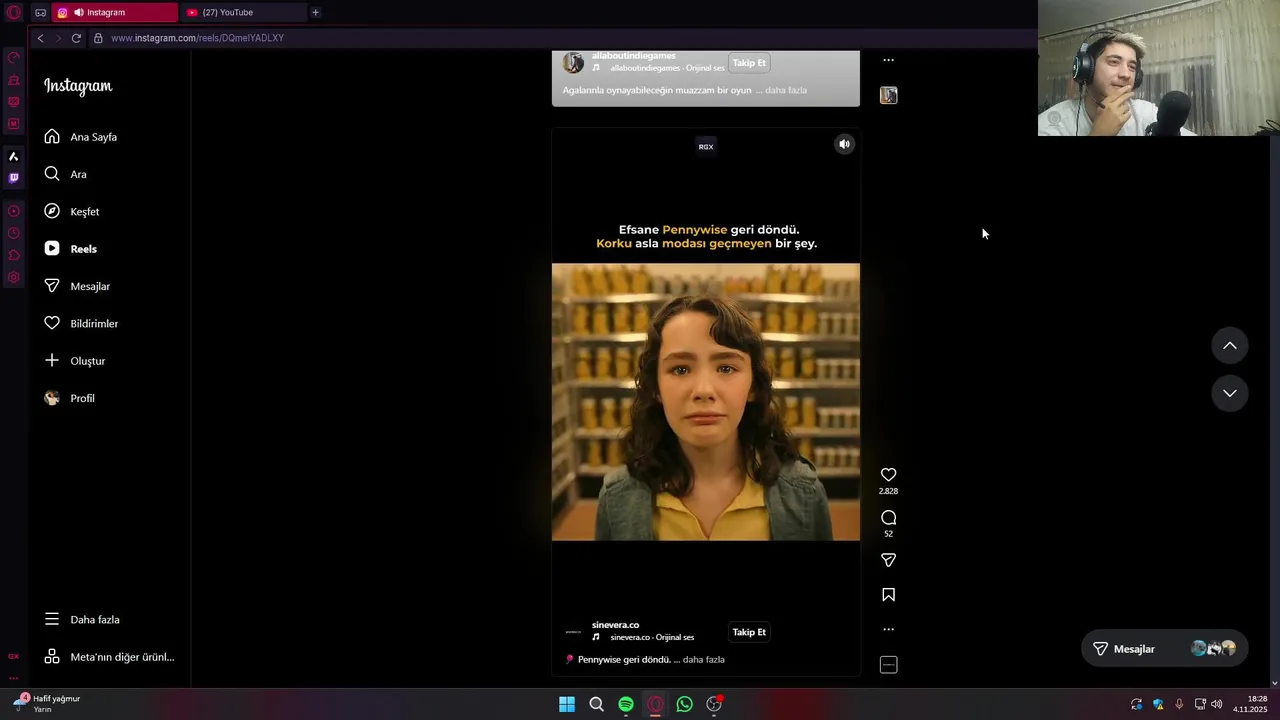The height and width of the screenshot is (720, 1280).
Task: Click the allaboutindiegames profile avatar
Action: tap(573, 63)
